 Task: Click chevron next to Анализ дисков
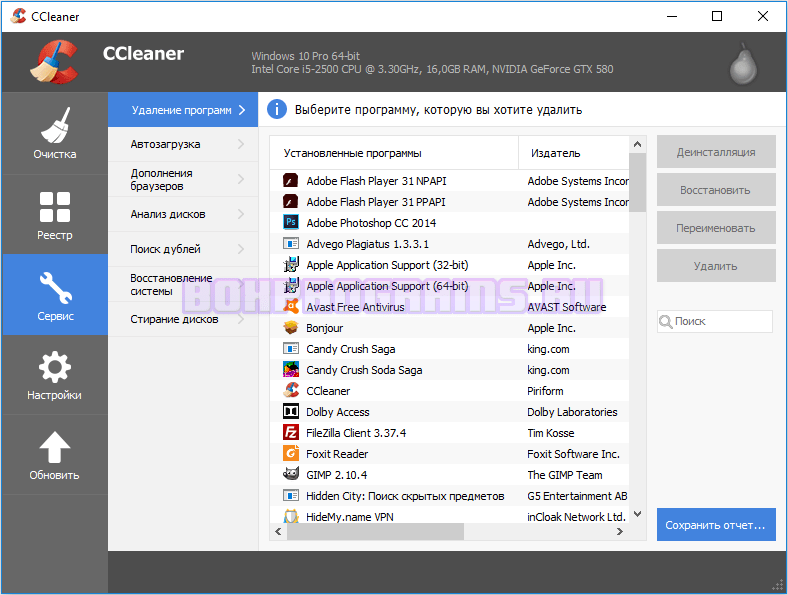pyautogui.click(x=241, y=214)
